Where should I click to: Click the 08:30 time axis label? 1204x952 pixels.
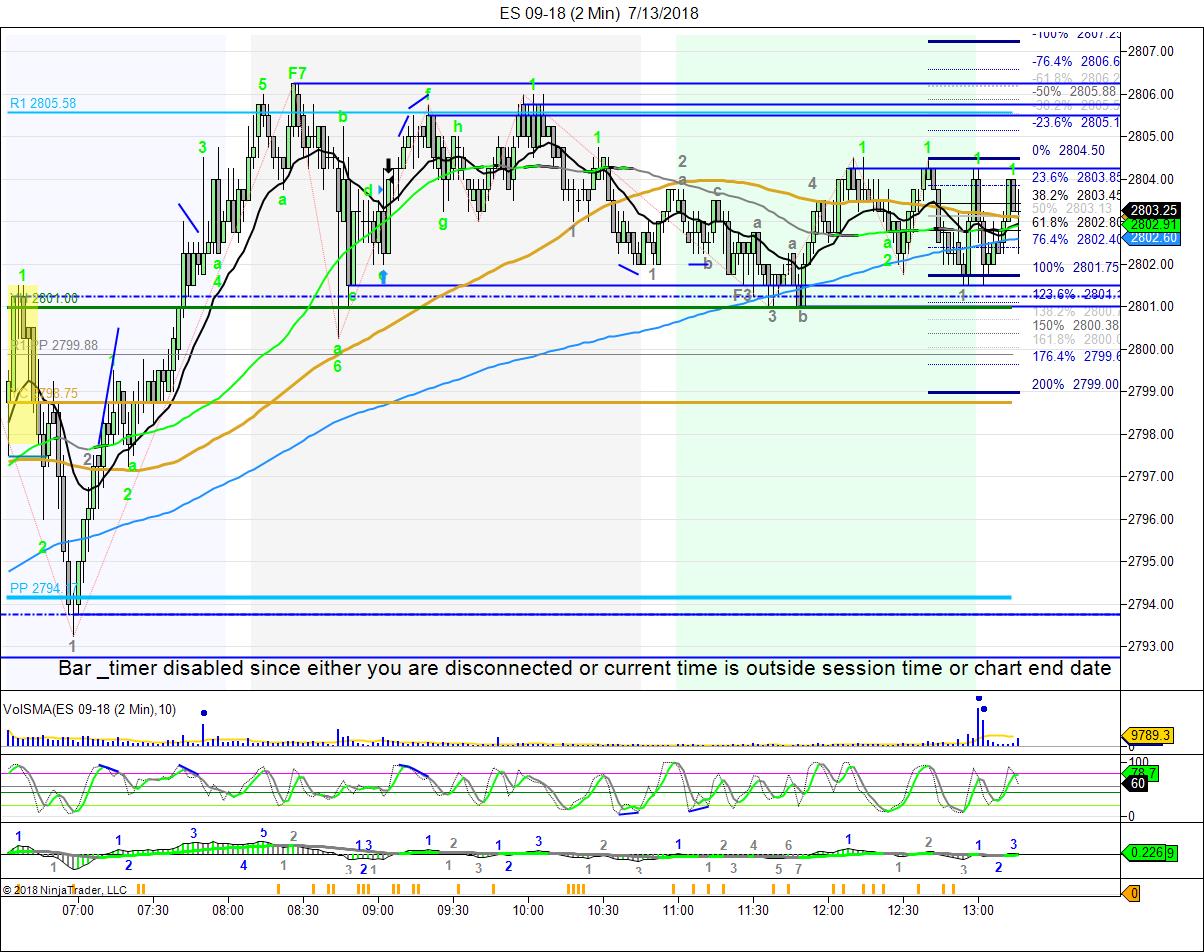point(303,909)
